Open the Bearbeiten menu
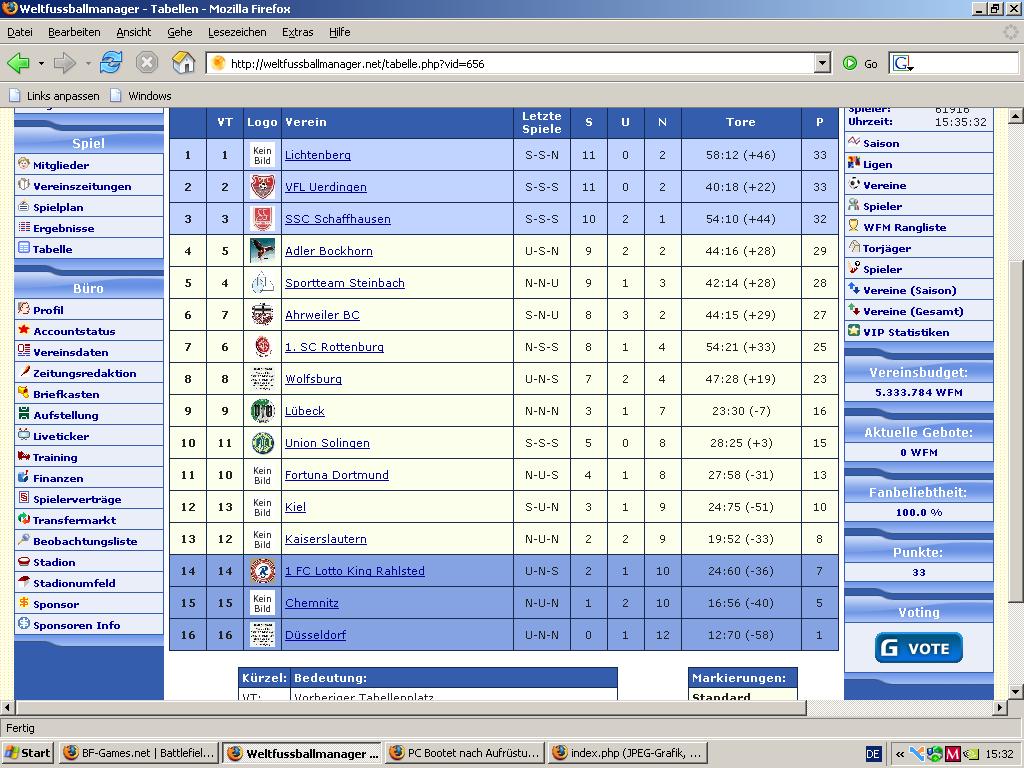Image resolution: width=1024 pixels, height=768 pixels. click(x=74, y=32)
